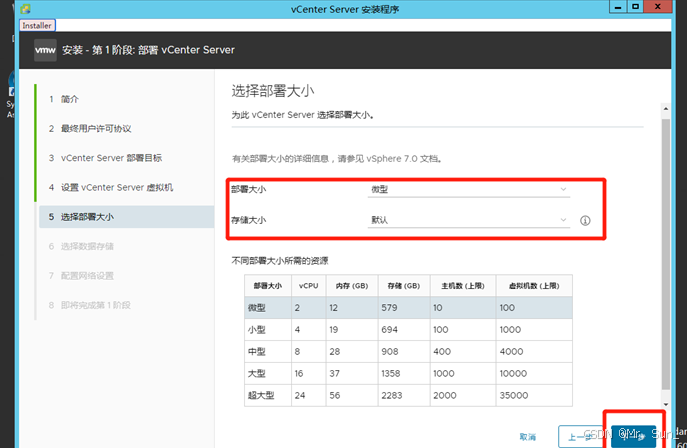Select step 5 选择部署大小
Screen dimensions: 687x448
(126, 217)
